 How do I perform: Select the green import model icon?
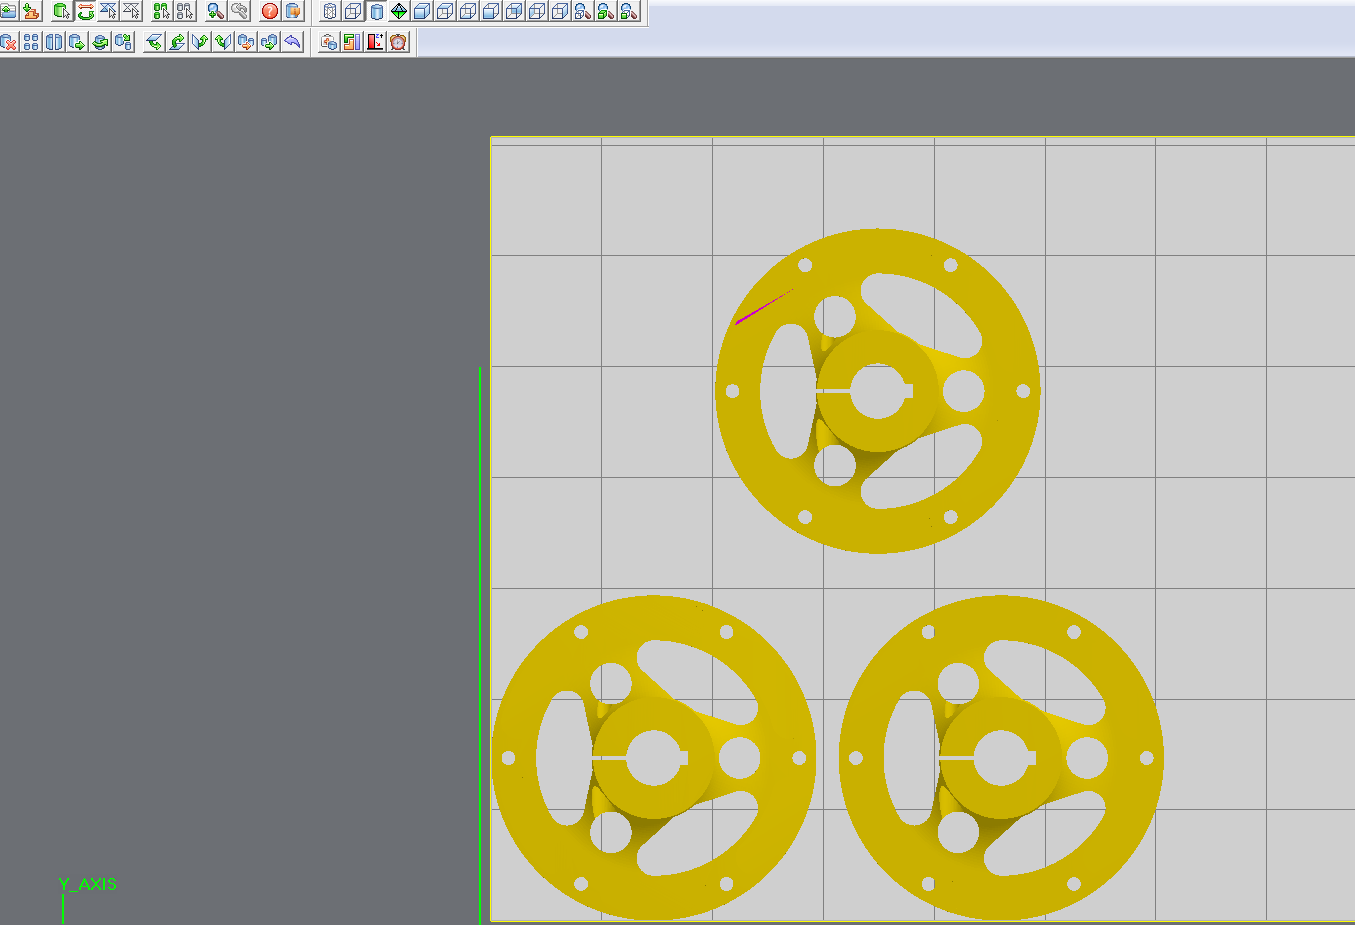coord(30,12)
